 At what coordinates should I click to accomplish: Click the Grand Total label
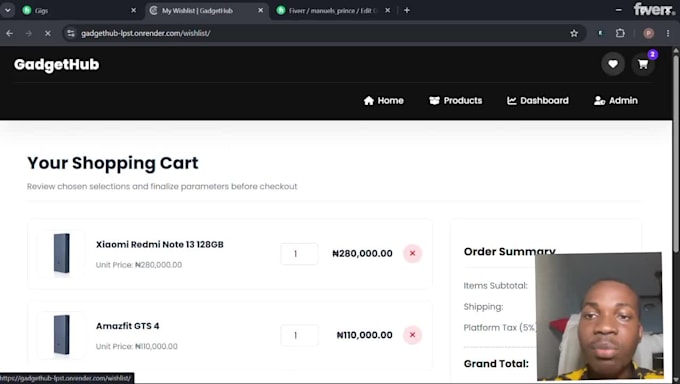496,364
